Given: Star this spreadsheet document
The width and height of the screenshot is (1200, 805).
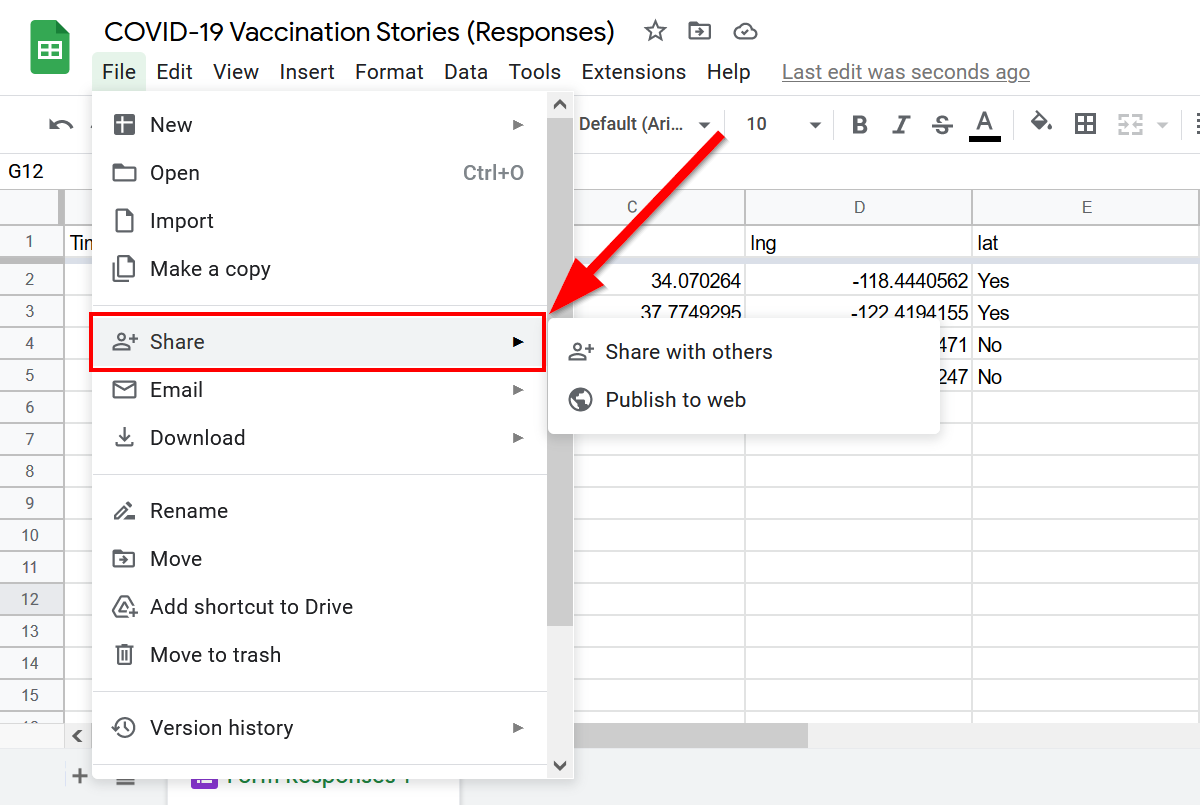Looking at the screenshot, I should (x=655, y=32).
